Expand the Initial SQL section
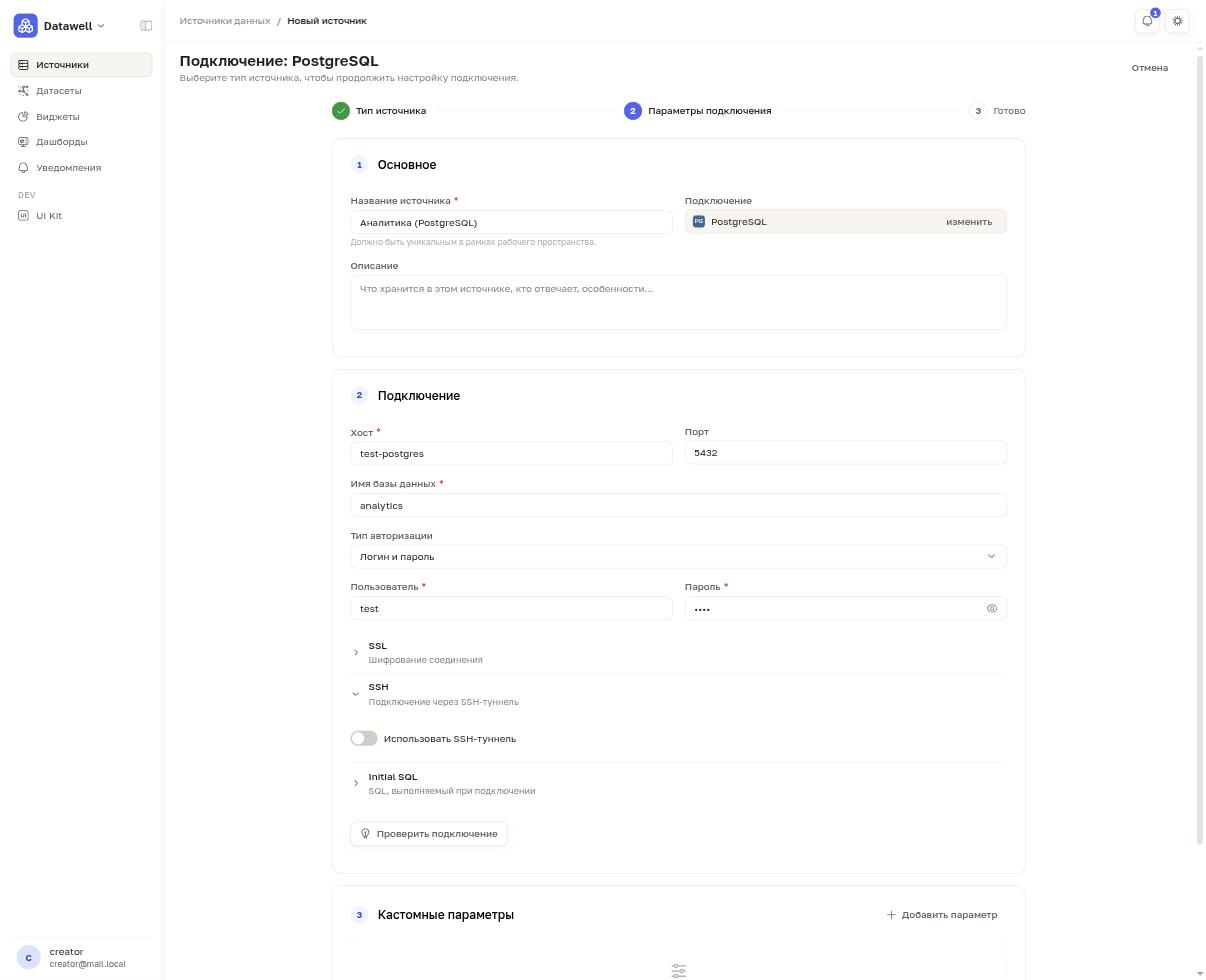The height and width of the screenshot is (980, 1206). click(x=678, y=783)
